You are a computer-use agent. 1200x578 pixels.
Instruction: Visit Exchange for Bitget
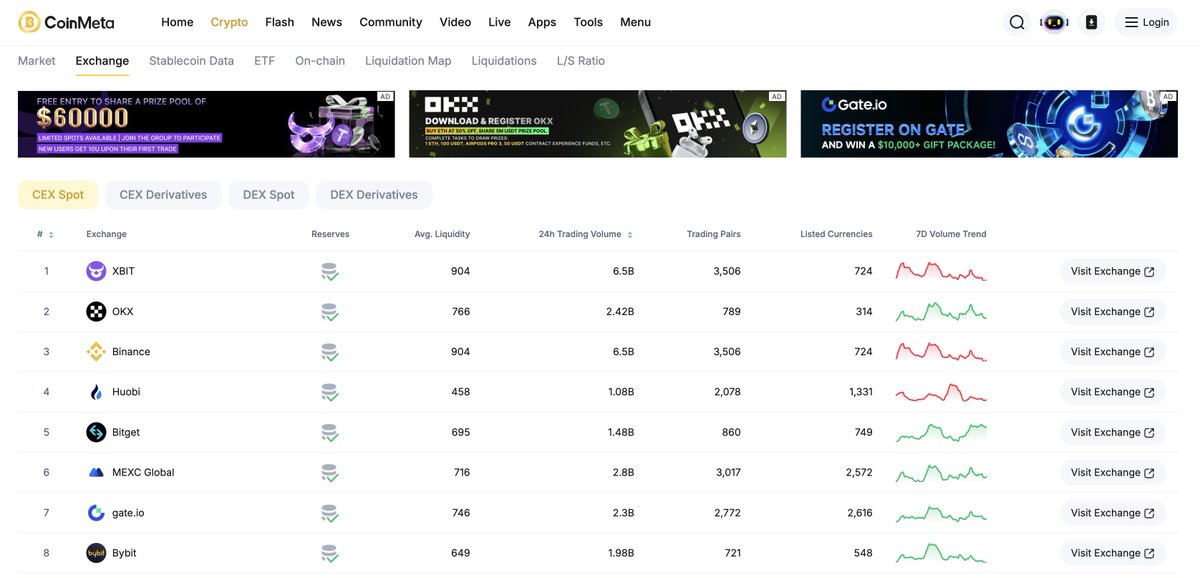click(x=1113, y=432)
